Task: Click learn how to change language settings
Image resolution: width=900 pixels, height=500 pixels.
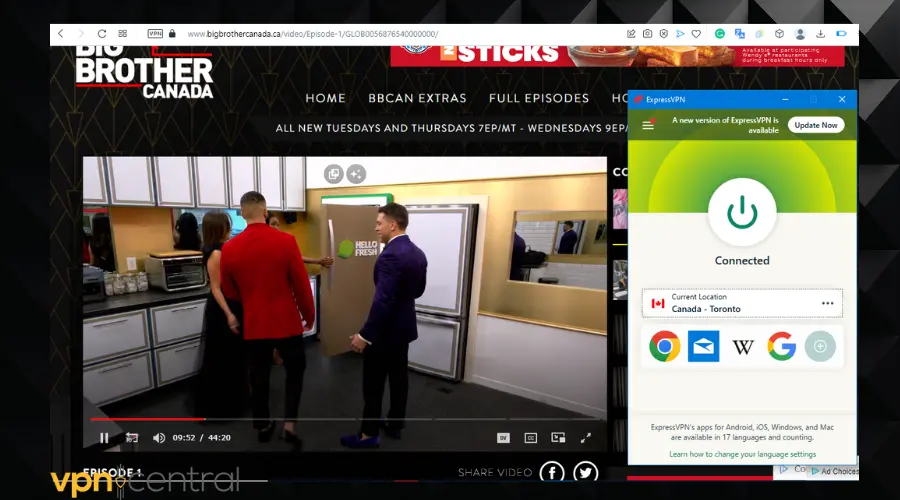Action: tap(742, 454)
